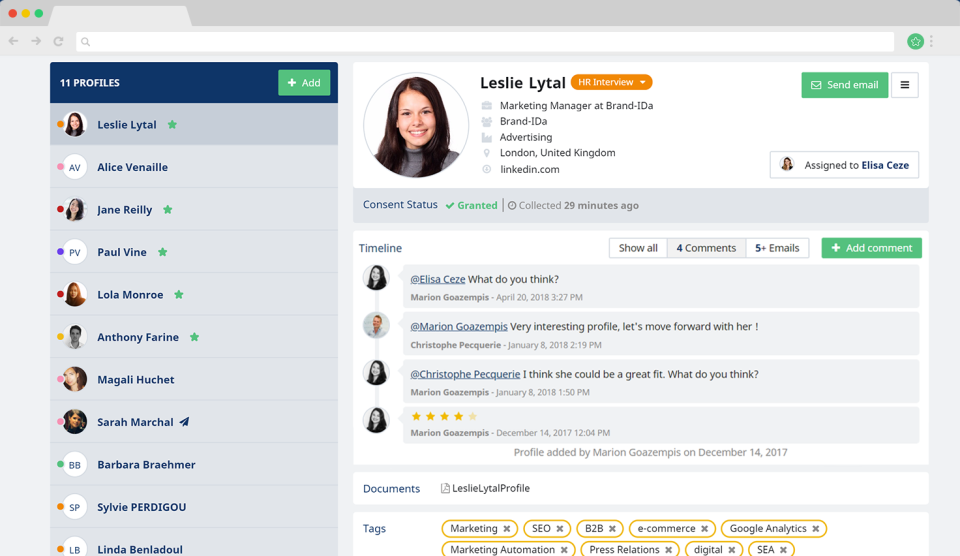Click London, United Kingdom location text

tap(557, 153)
